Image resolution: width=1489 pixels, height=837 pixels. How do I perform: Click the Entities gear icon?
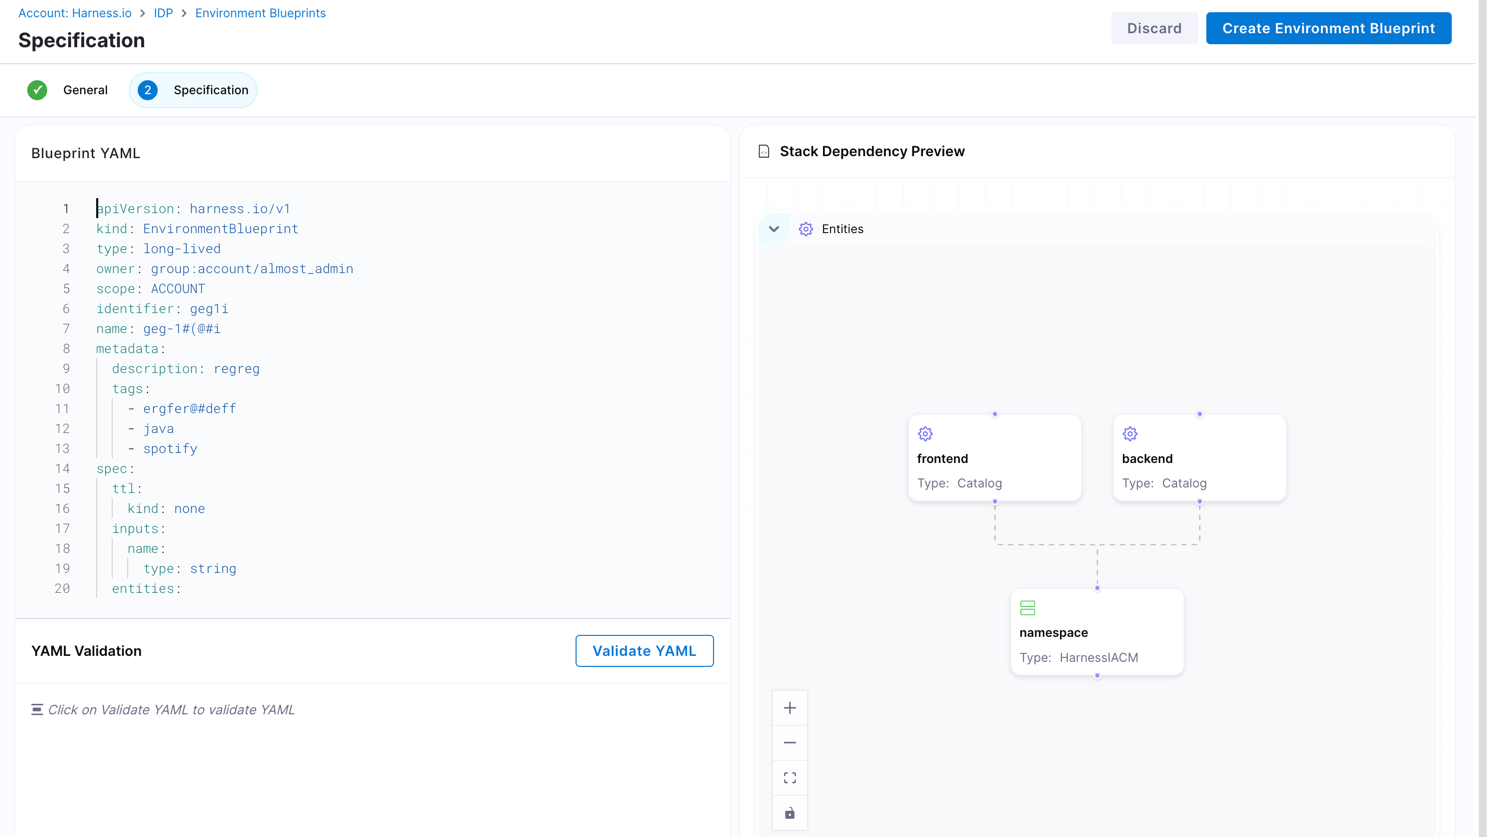(x=806, y=229)
